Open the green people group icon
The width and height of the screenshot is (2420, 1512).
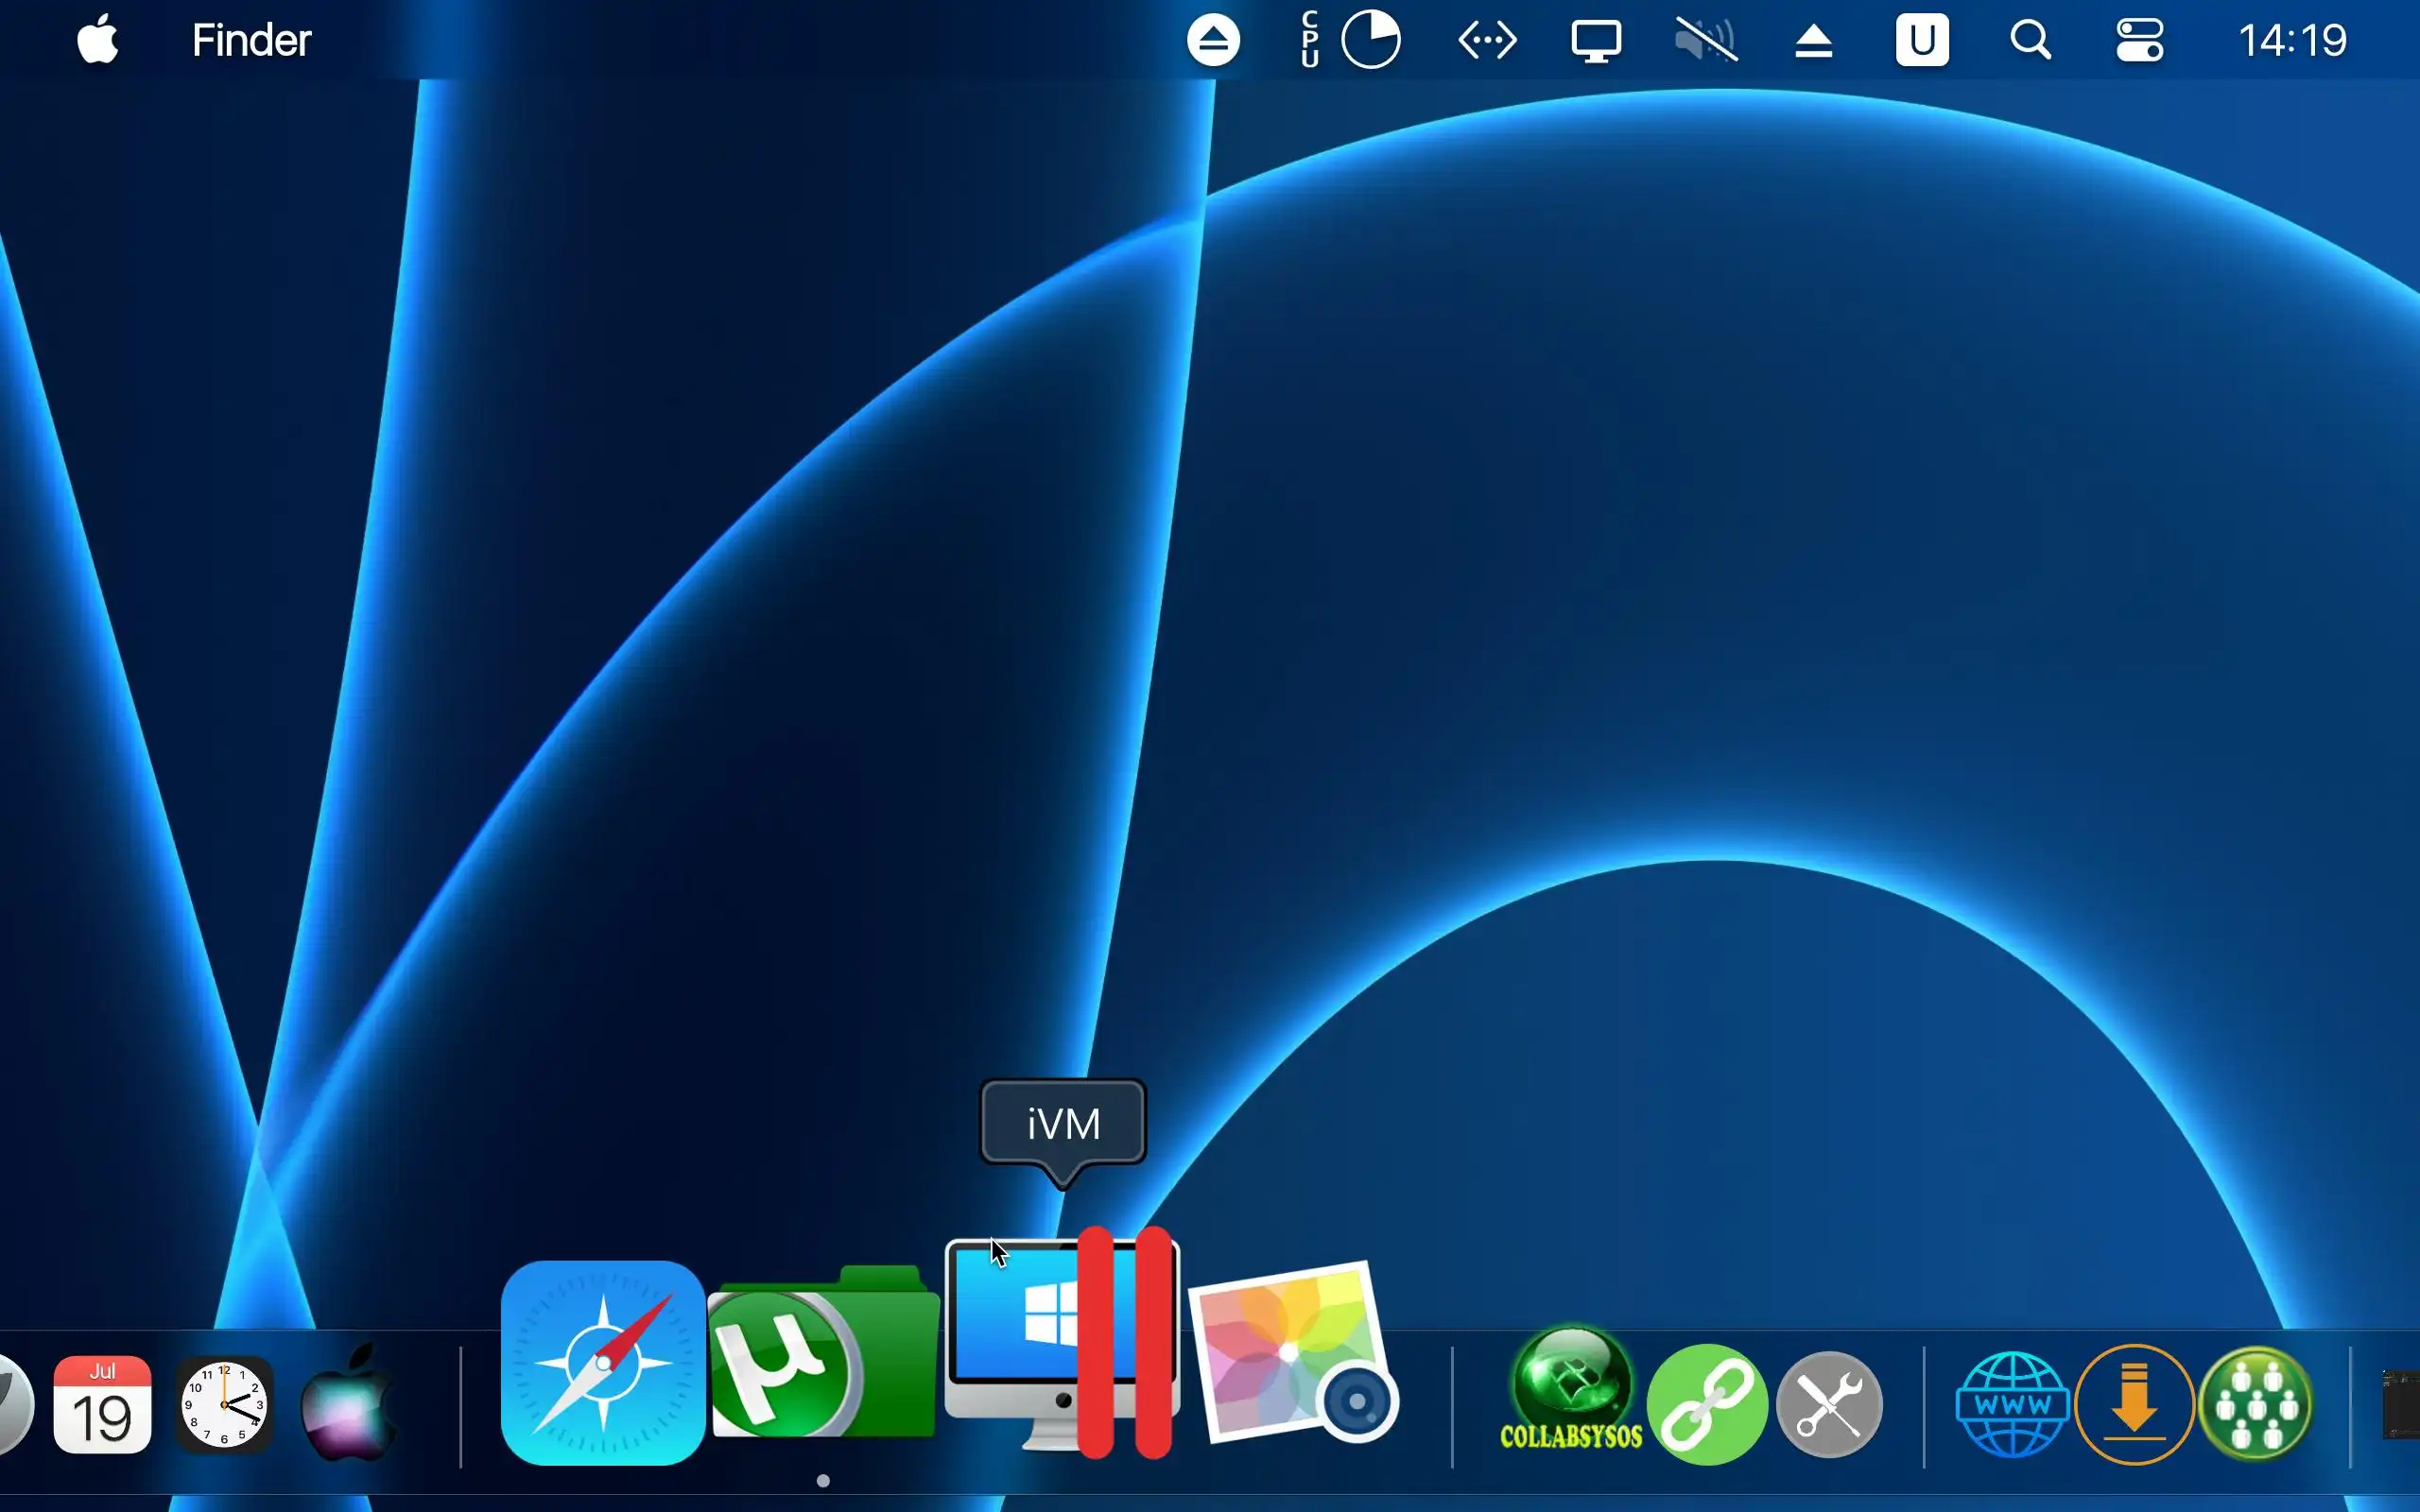(2256, 1403)
